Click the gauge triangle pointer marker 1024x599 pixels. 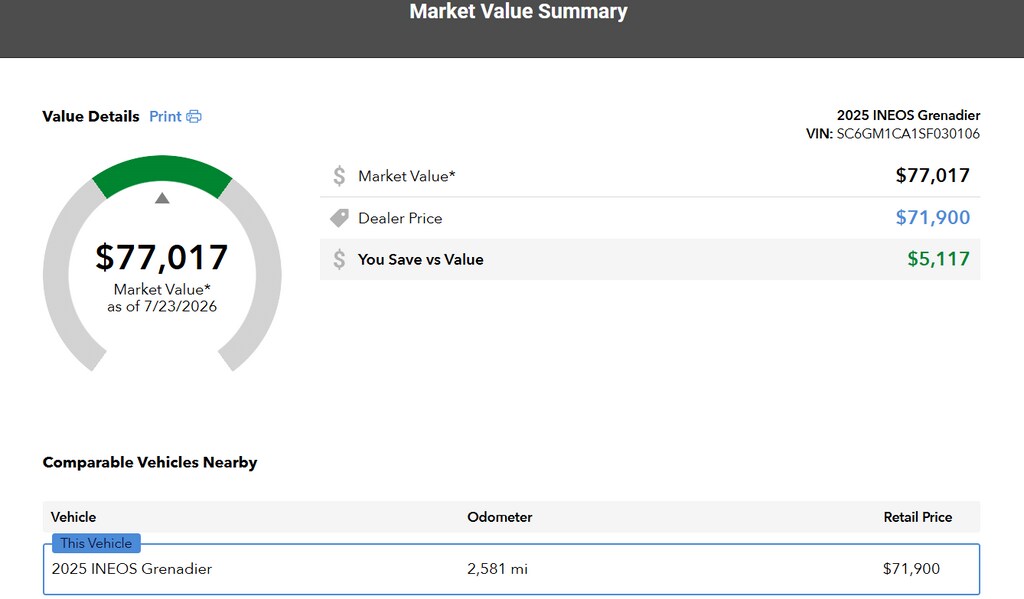162,198
